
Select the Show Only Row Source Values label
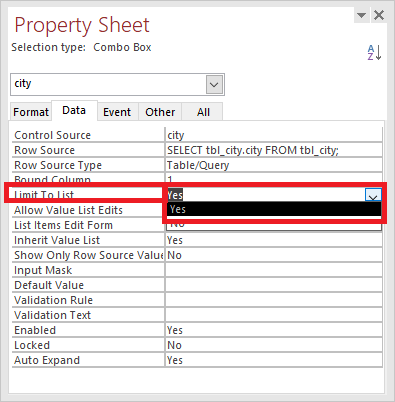pyautogui.click(x=89, y=255)
